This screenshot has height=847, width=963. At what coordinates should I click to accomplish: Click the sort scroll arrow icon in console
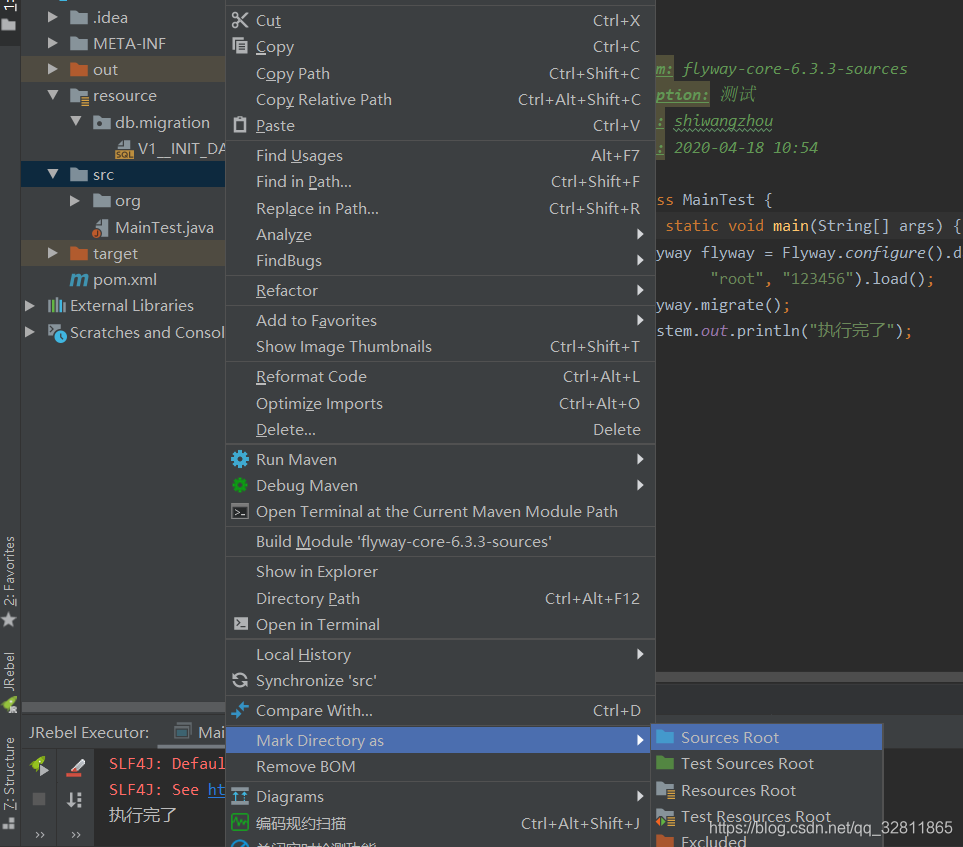click(74, 800)
